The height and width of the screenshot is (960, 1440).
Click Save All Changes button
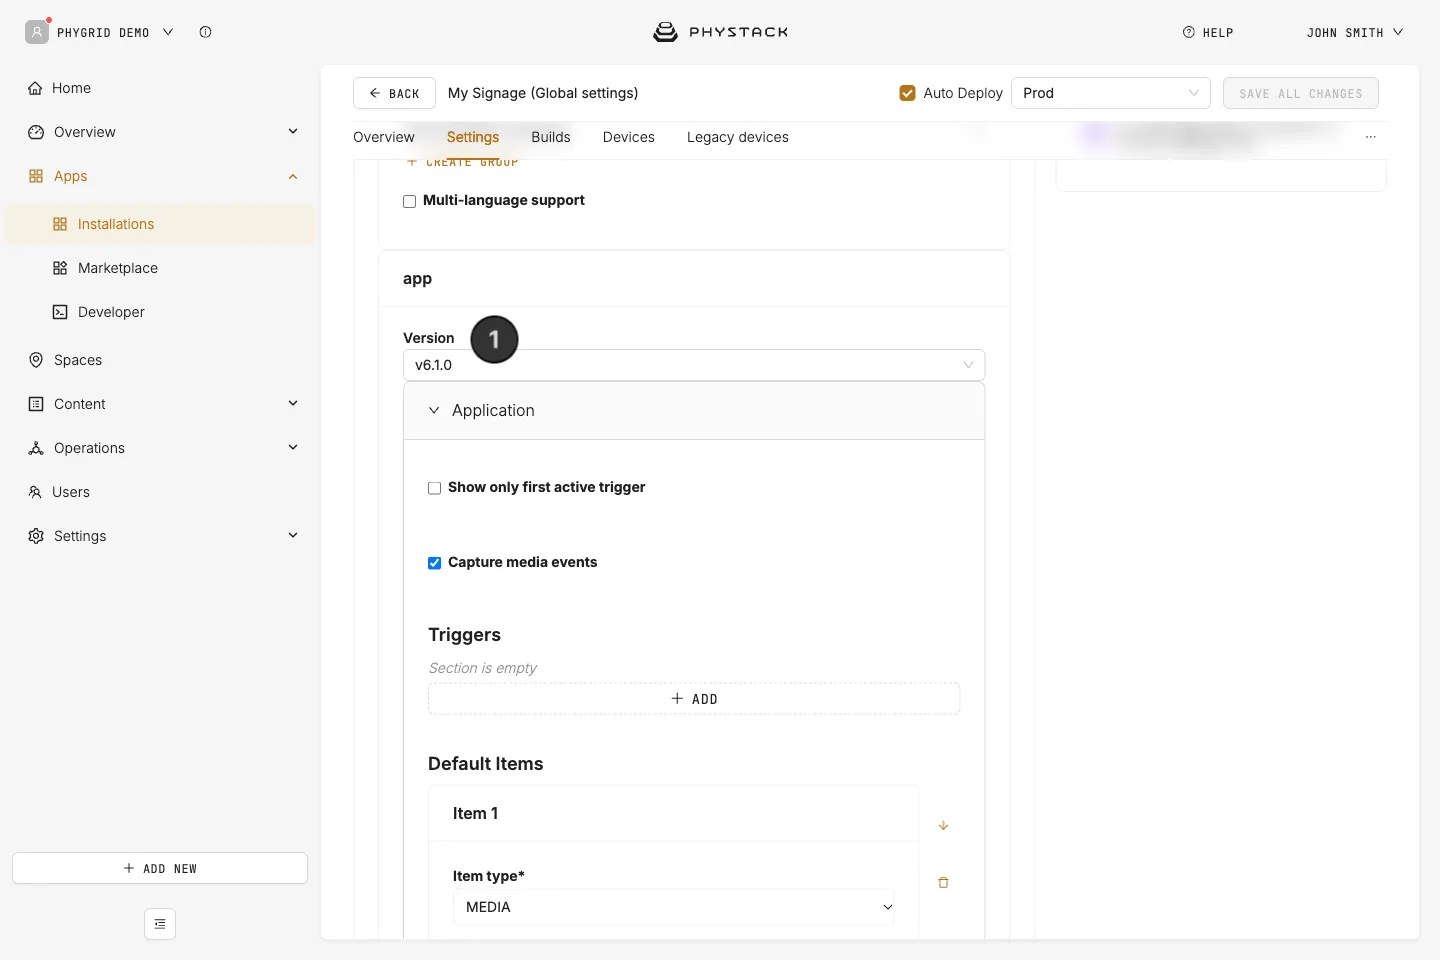(x=1301, y=93)
